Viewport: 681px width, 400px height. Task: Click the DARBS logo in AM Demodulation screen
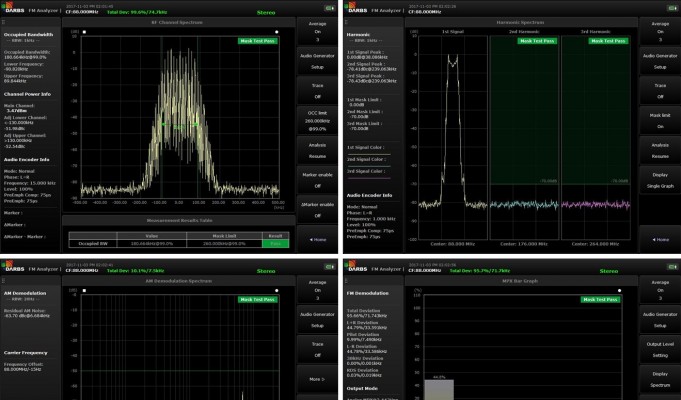click(x=13, y=267)
